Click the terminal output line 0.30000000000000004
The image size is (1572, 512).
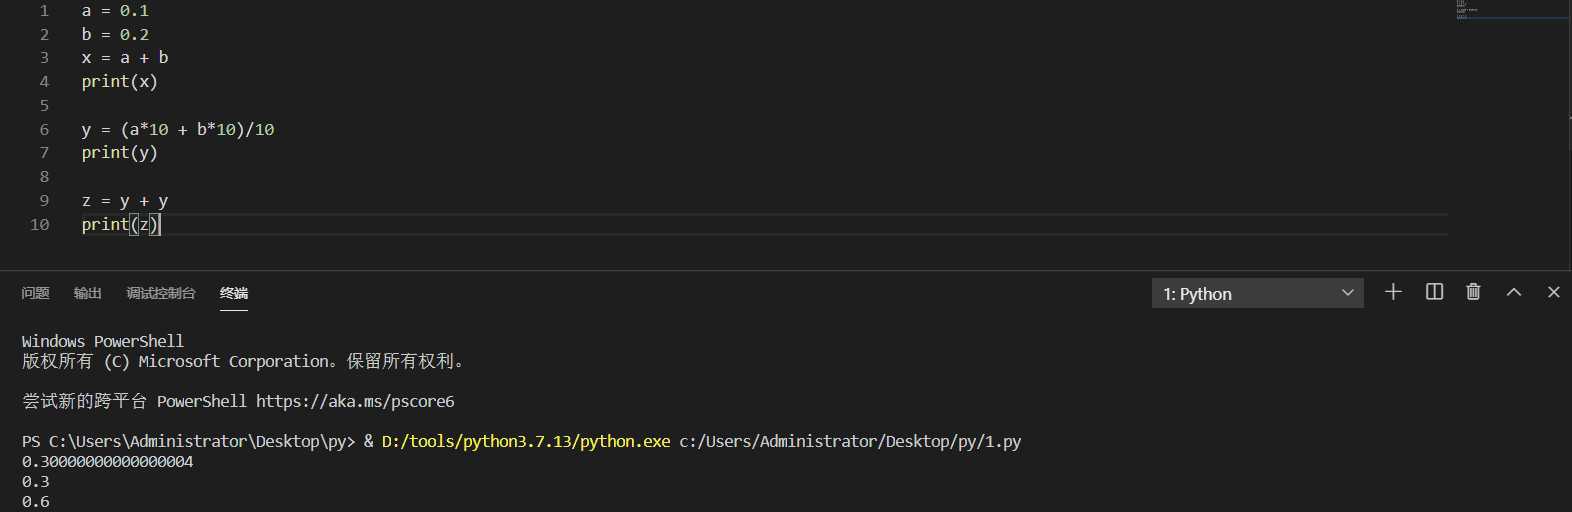click(x=108, y=461)
